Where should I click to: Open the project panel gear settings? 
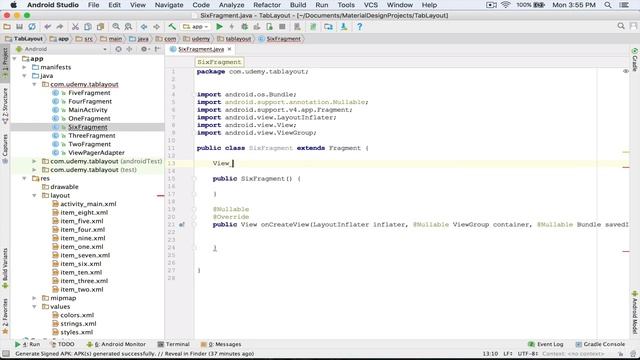click(x=144, y=49)
